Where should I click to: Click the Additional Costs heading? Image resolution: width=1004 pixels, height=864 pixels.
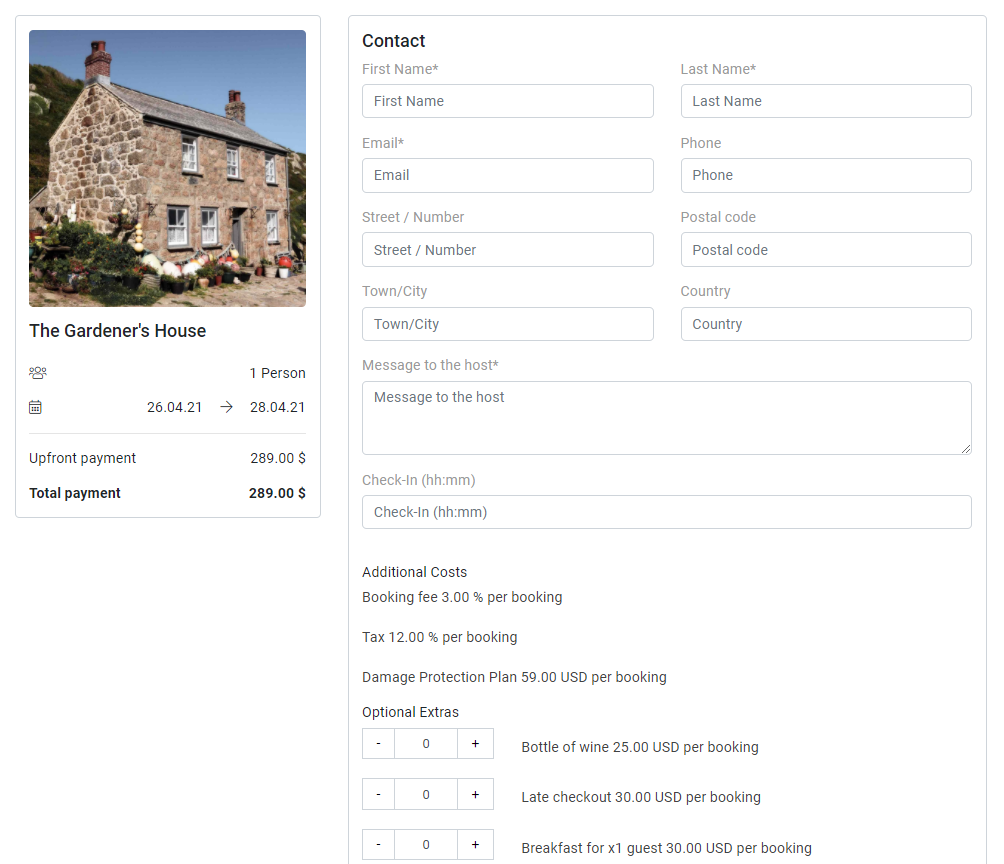click(x=414, y=572)
